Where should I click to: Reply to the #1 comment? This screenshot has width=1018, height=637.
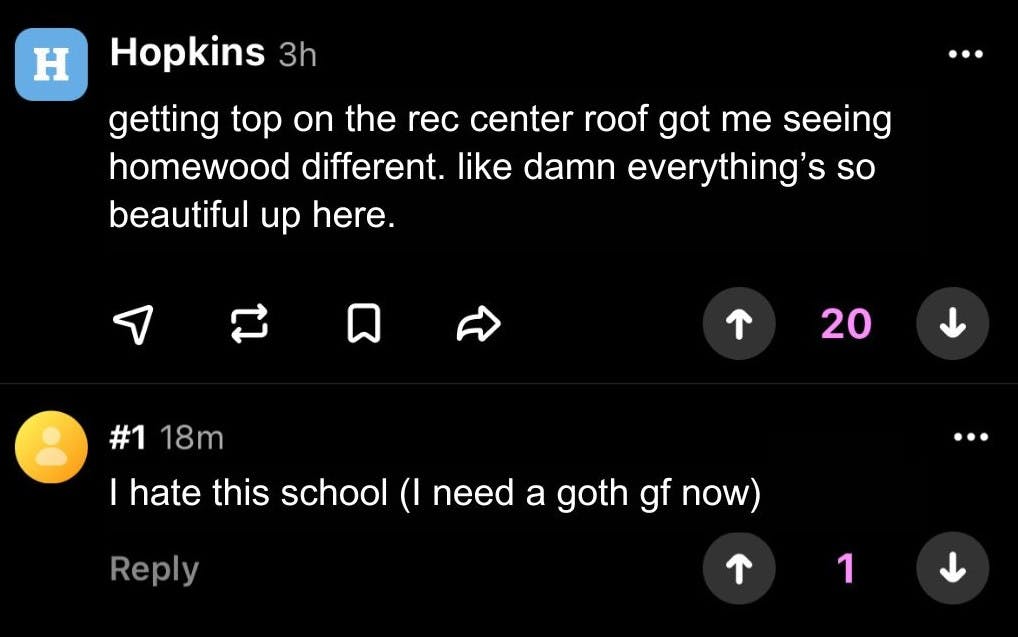(x=152, y=568)
